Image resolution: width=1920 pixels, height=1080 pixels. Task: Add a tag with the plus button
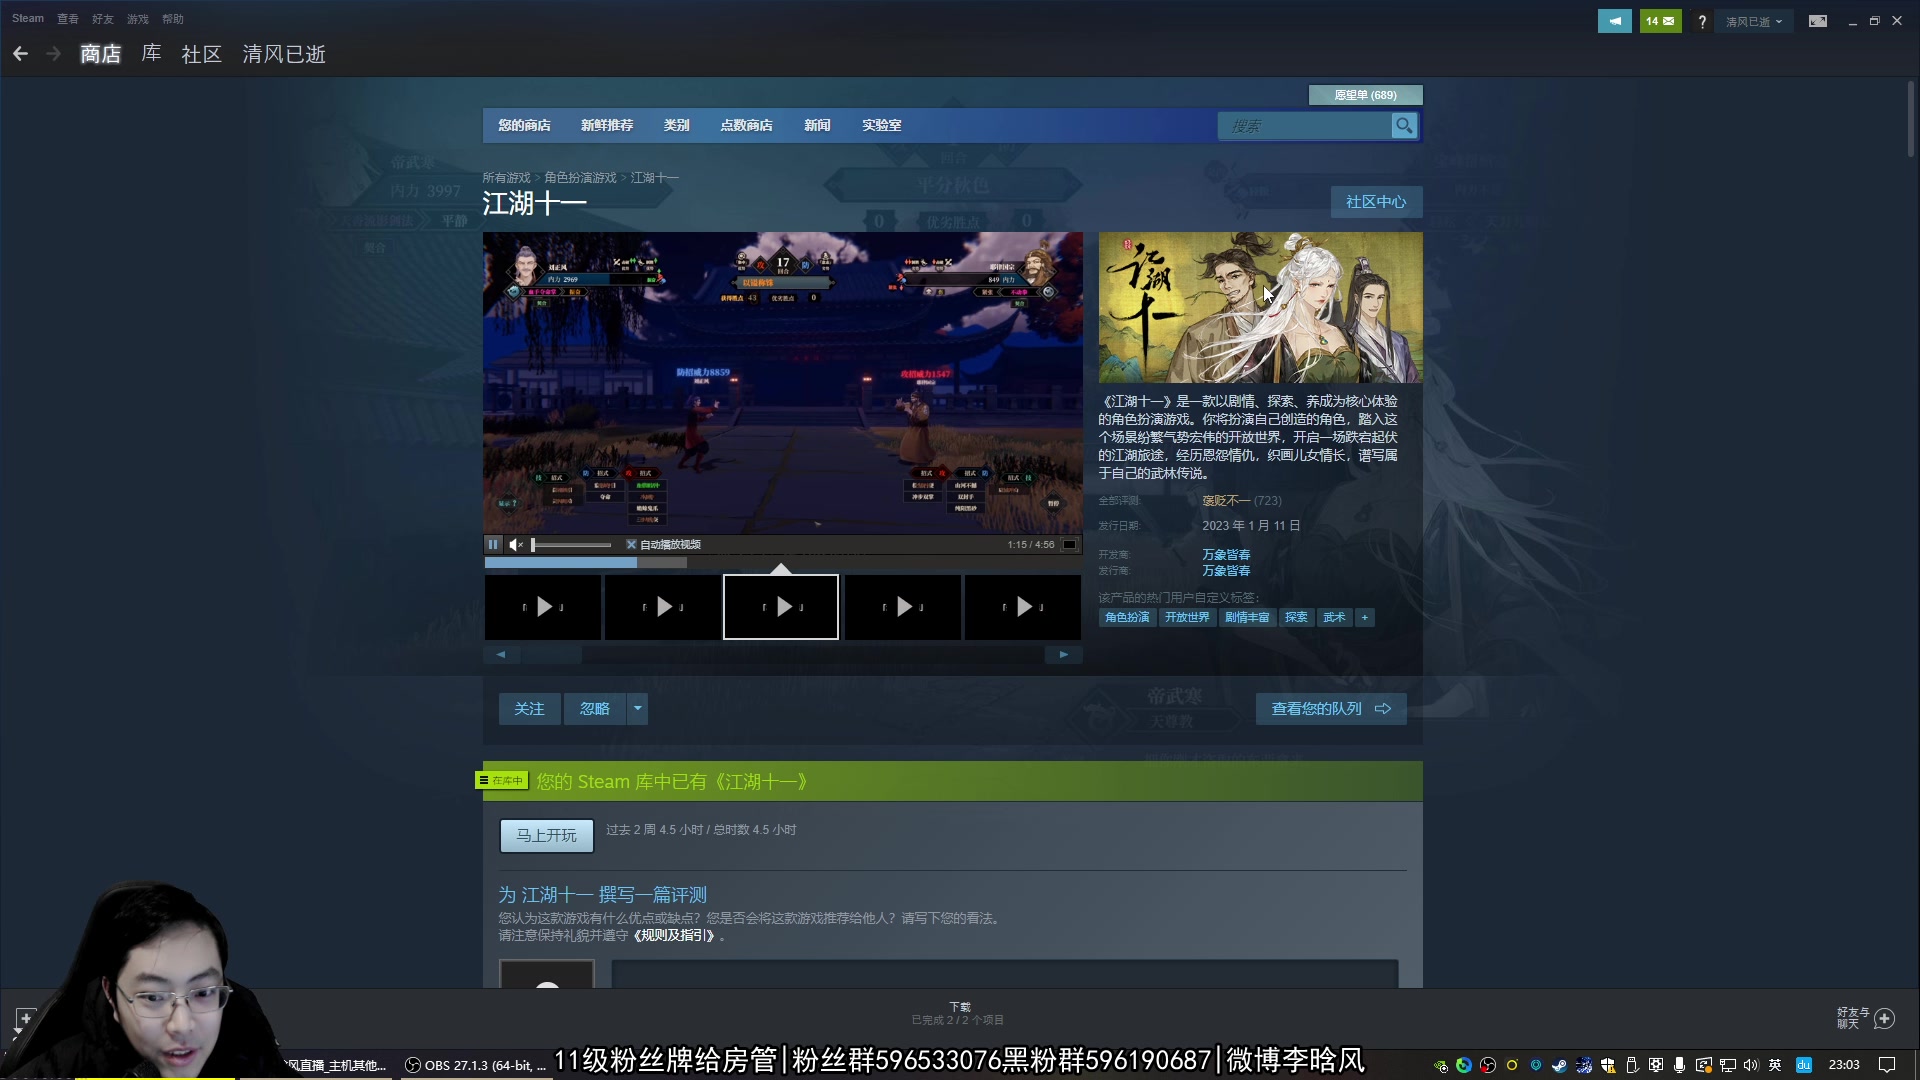click(1364, 618)
